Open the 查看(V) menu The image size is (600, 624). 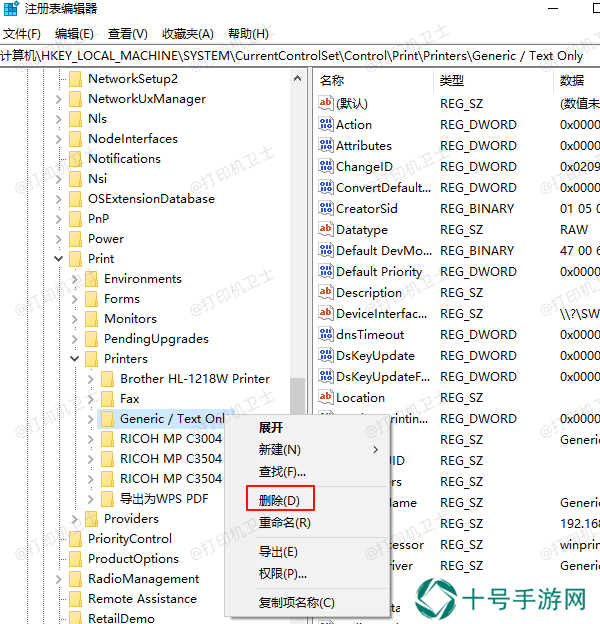pos(128,34)
